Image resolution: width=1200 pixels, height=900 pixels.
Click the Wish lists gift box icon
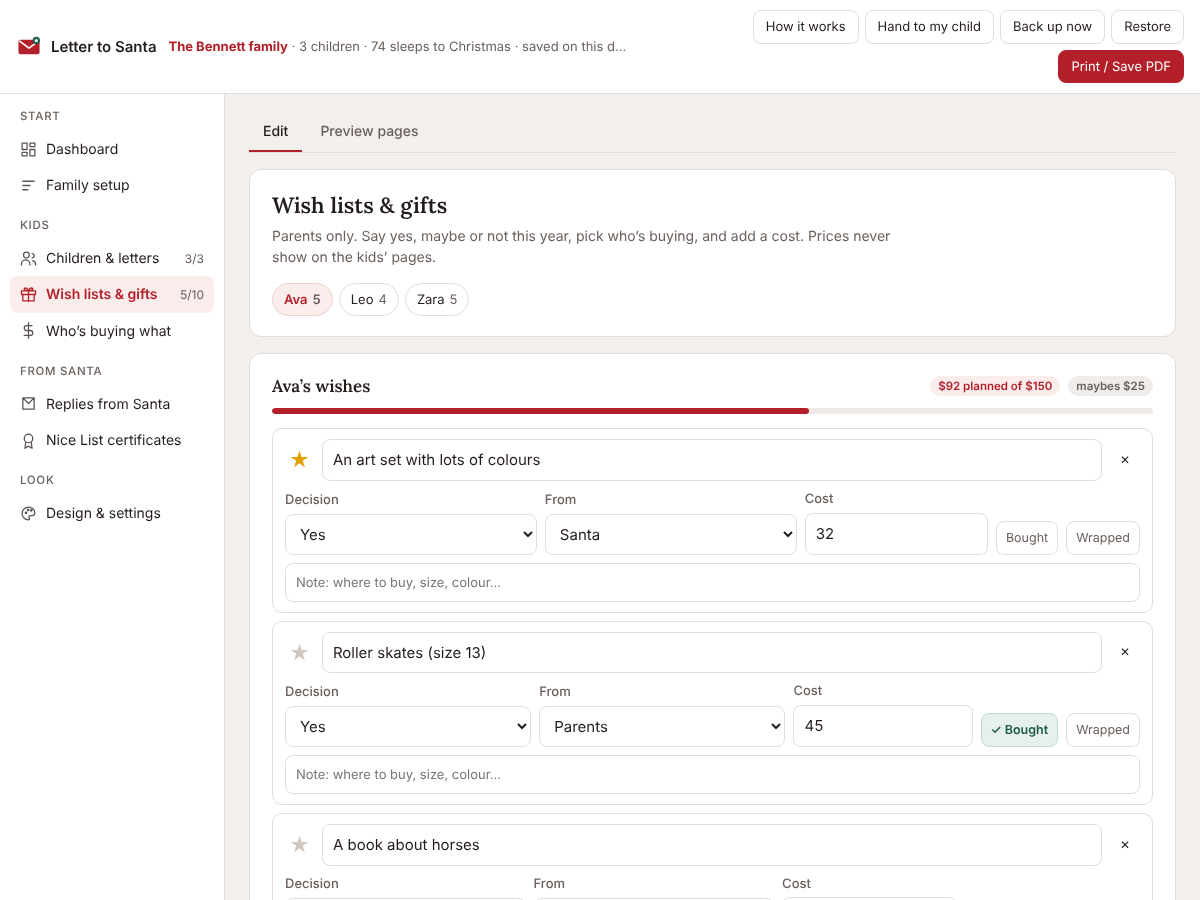(x=28, y=294)
